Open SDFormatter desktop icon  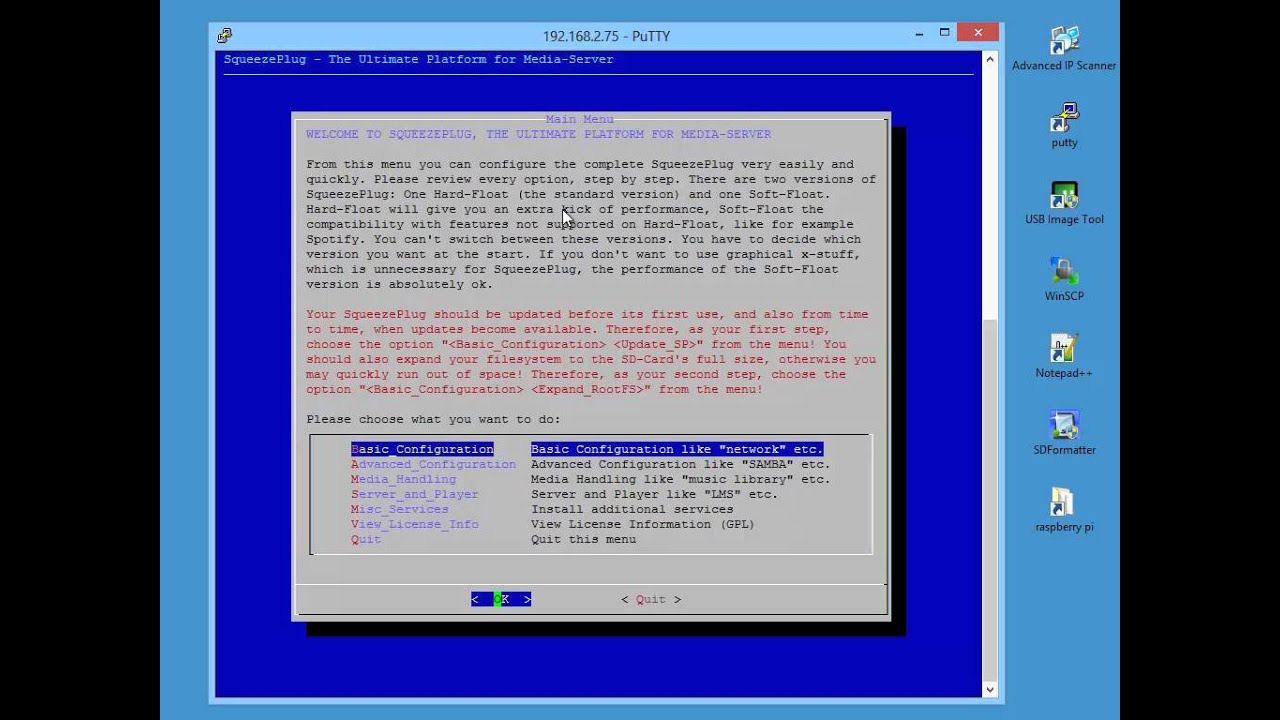[x=1064, y=433]
